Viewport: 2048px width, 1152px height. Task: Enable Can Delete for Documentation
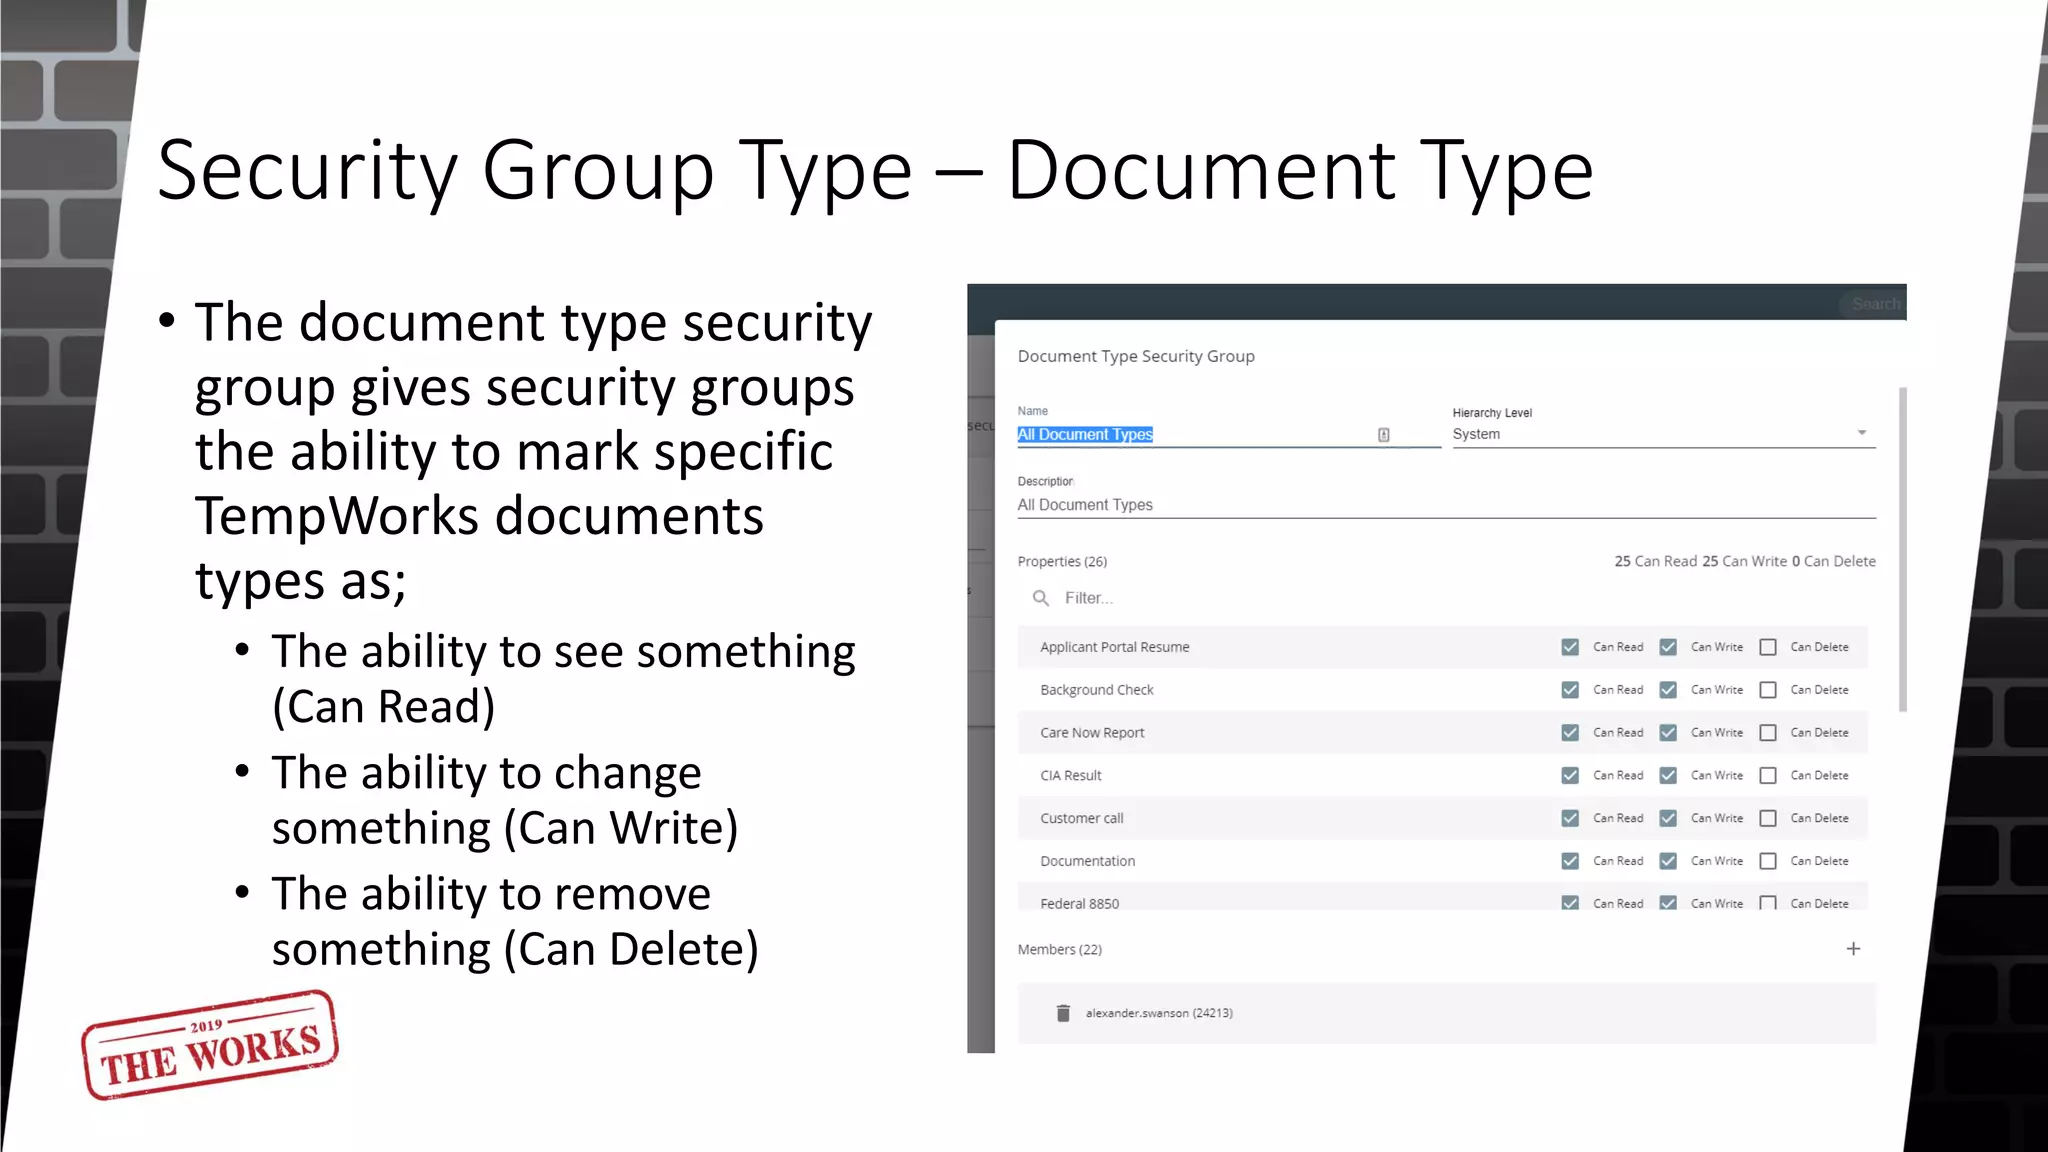pyautogui.click(x=1768, y=861)
